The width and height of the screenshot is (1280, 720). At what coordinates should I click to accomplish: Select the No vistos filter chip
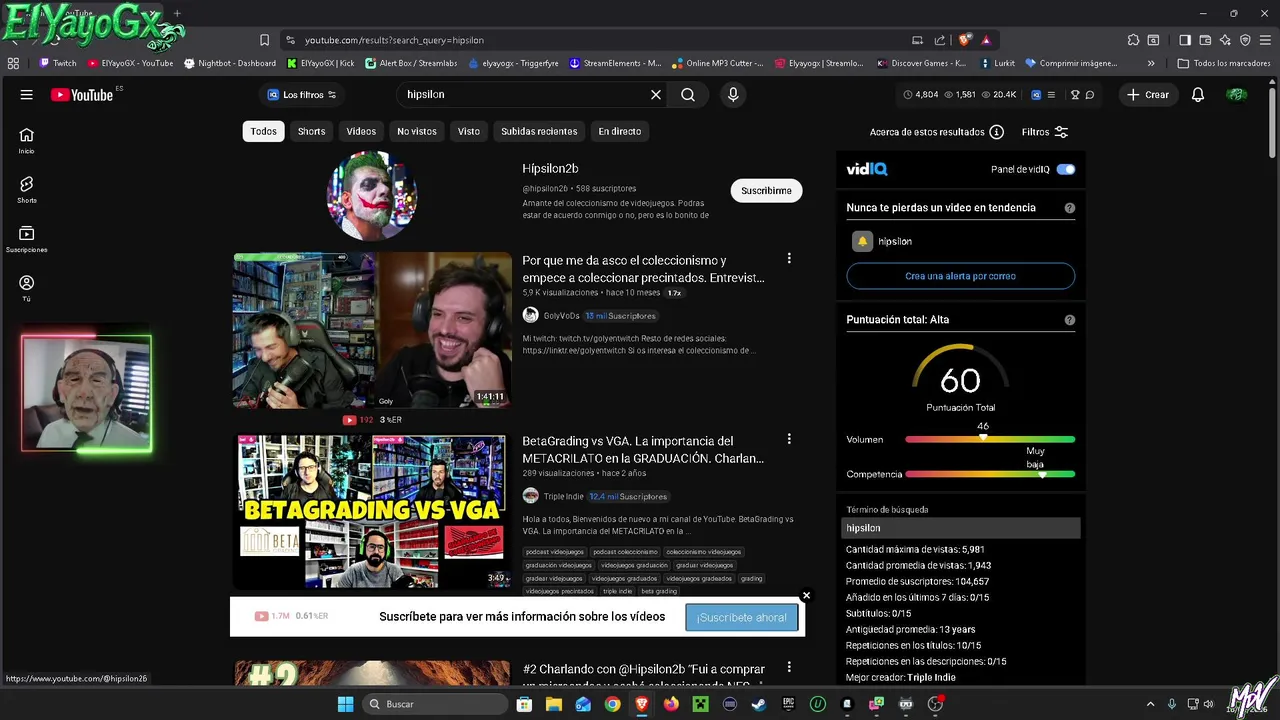click(417, 131)
